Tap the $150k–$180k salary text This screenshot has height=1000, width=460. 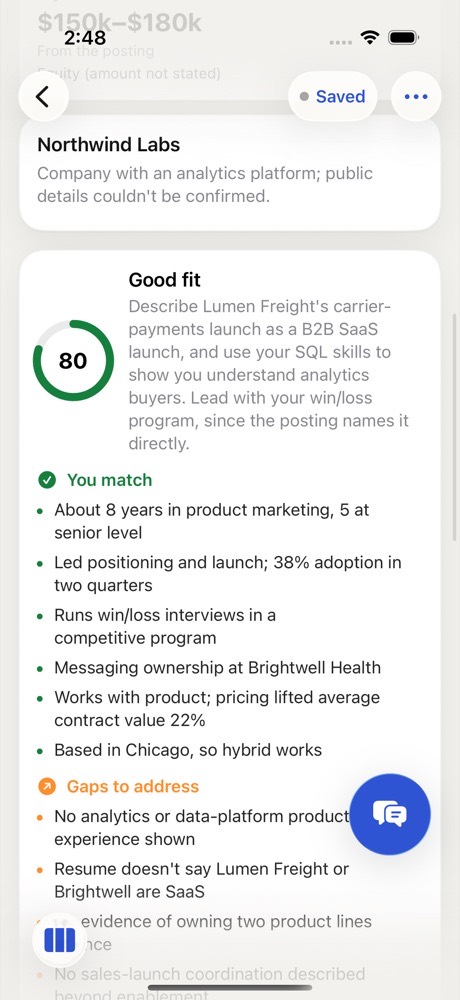click(x=120, y=23)
